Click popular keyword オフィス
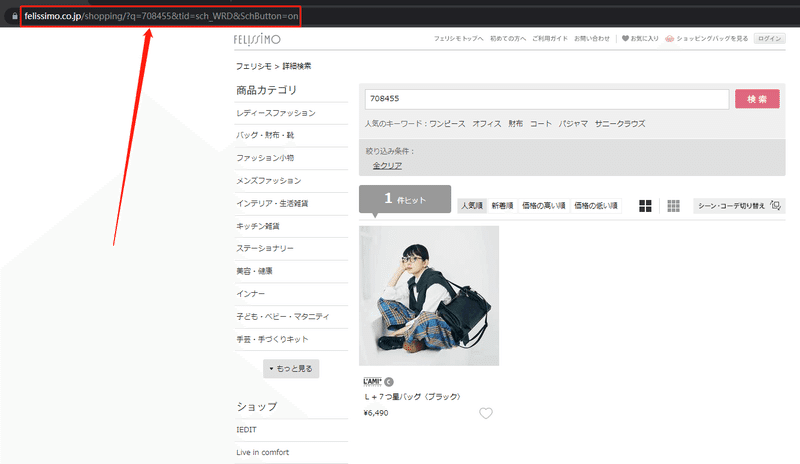 point(486,124)
